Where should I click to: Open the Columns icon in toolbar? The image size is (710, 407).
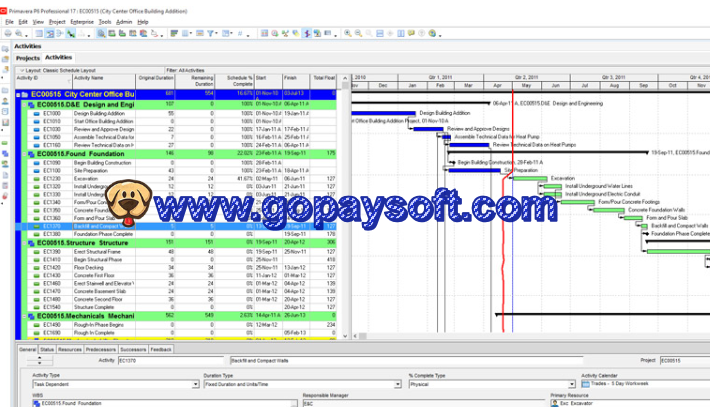pyautogui.click(x=185, y=34)
